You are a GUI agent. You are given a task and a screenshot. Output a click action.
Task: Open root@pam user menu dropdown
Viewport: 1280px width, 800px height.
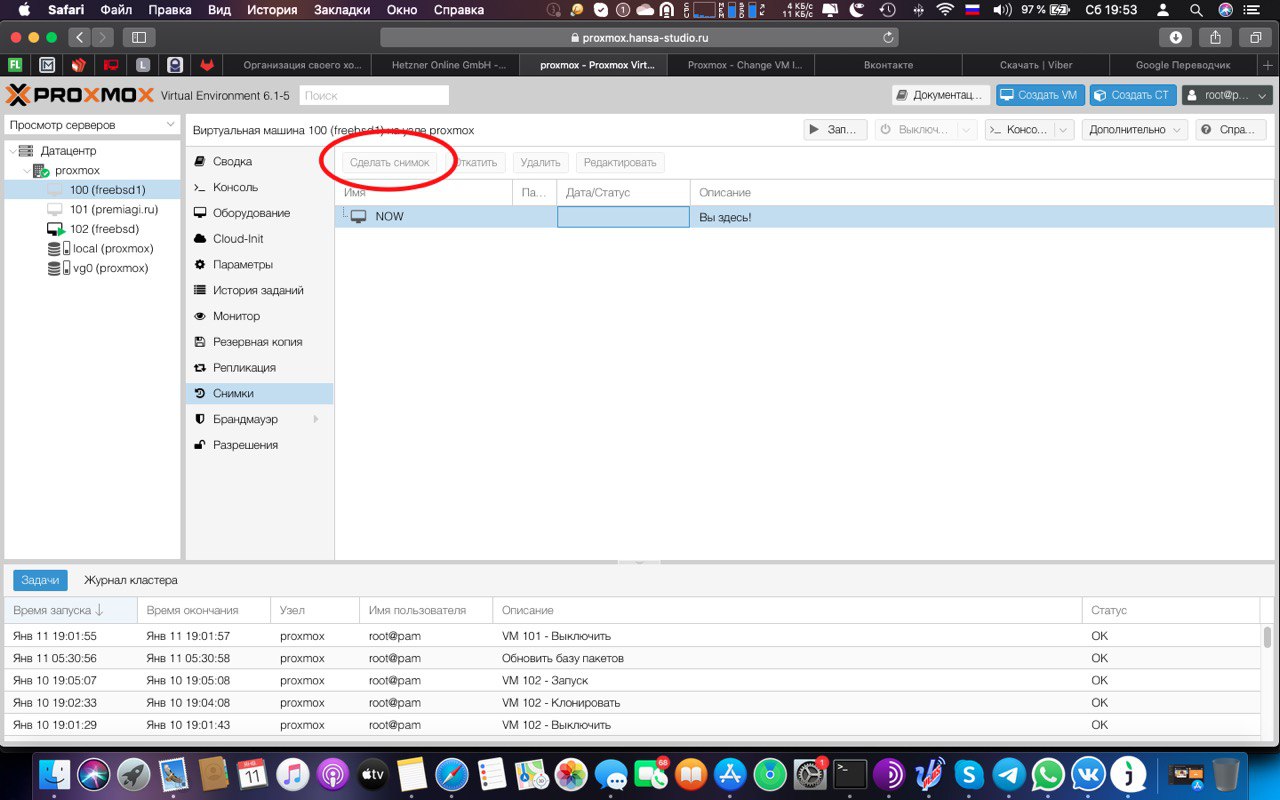pyautogui.click(x=1227, y=95)
